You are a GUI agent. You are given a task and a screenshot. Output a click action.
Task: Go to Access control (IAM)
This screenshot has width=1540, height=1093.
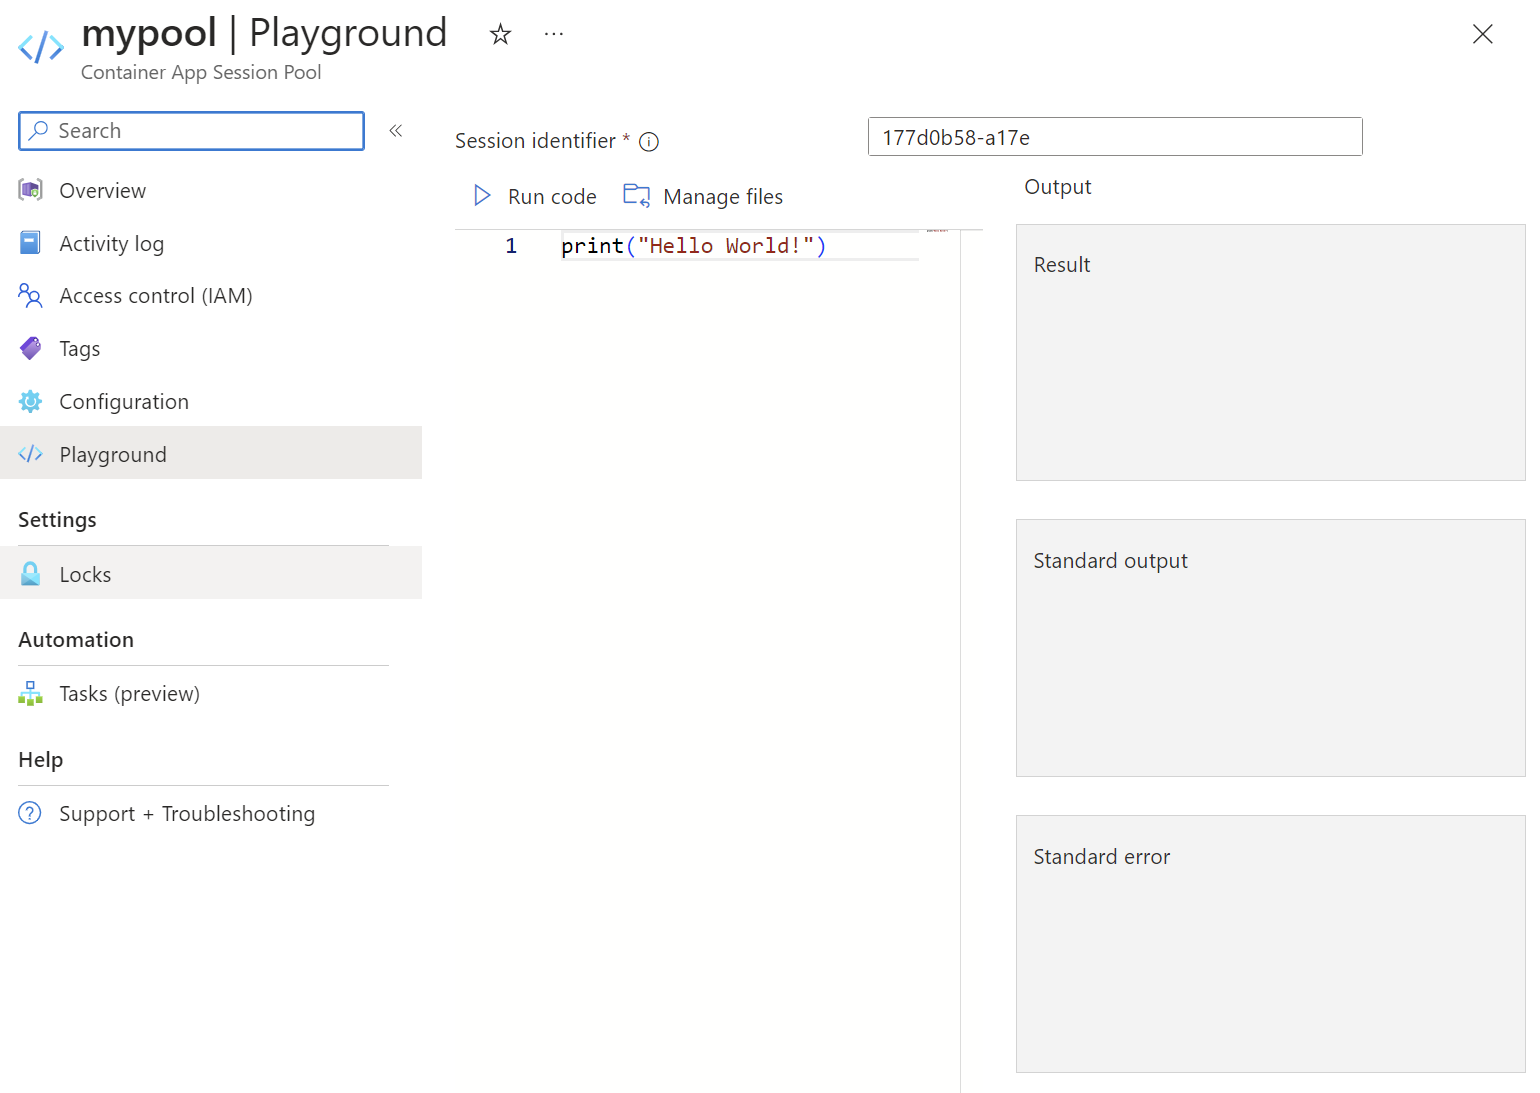(155, 296)
